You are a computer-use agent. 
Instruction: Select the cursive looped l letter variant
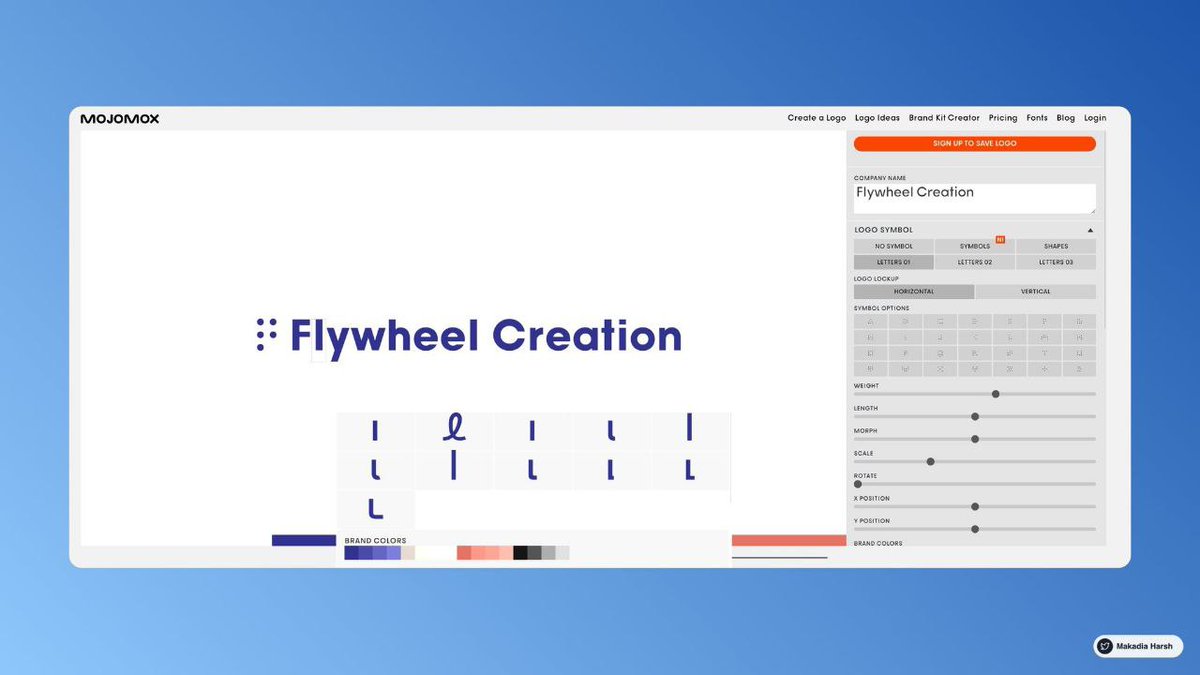point(453,431)
